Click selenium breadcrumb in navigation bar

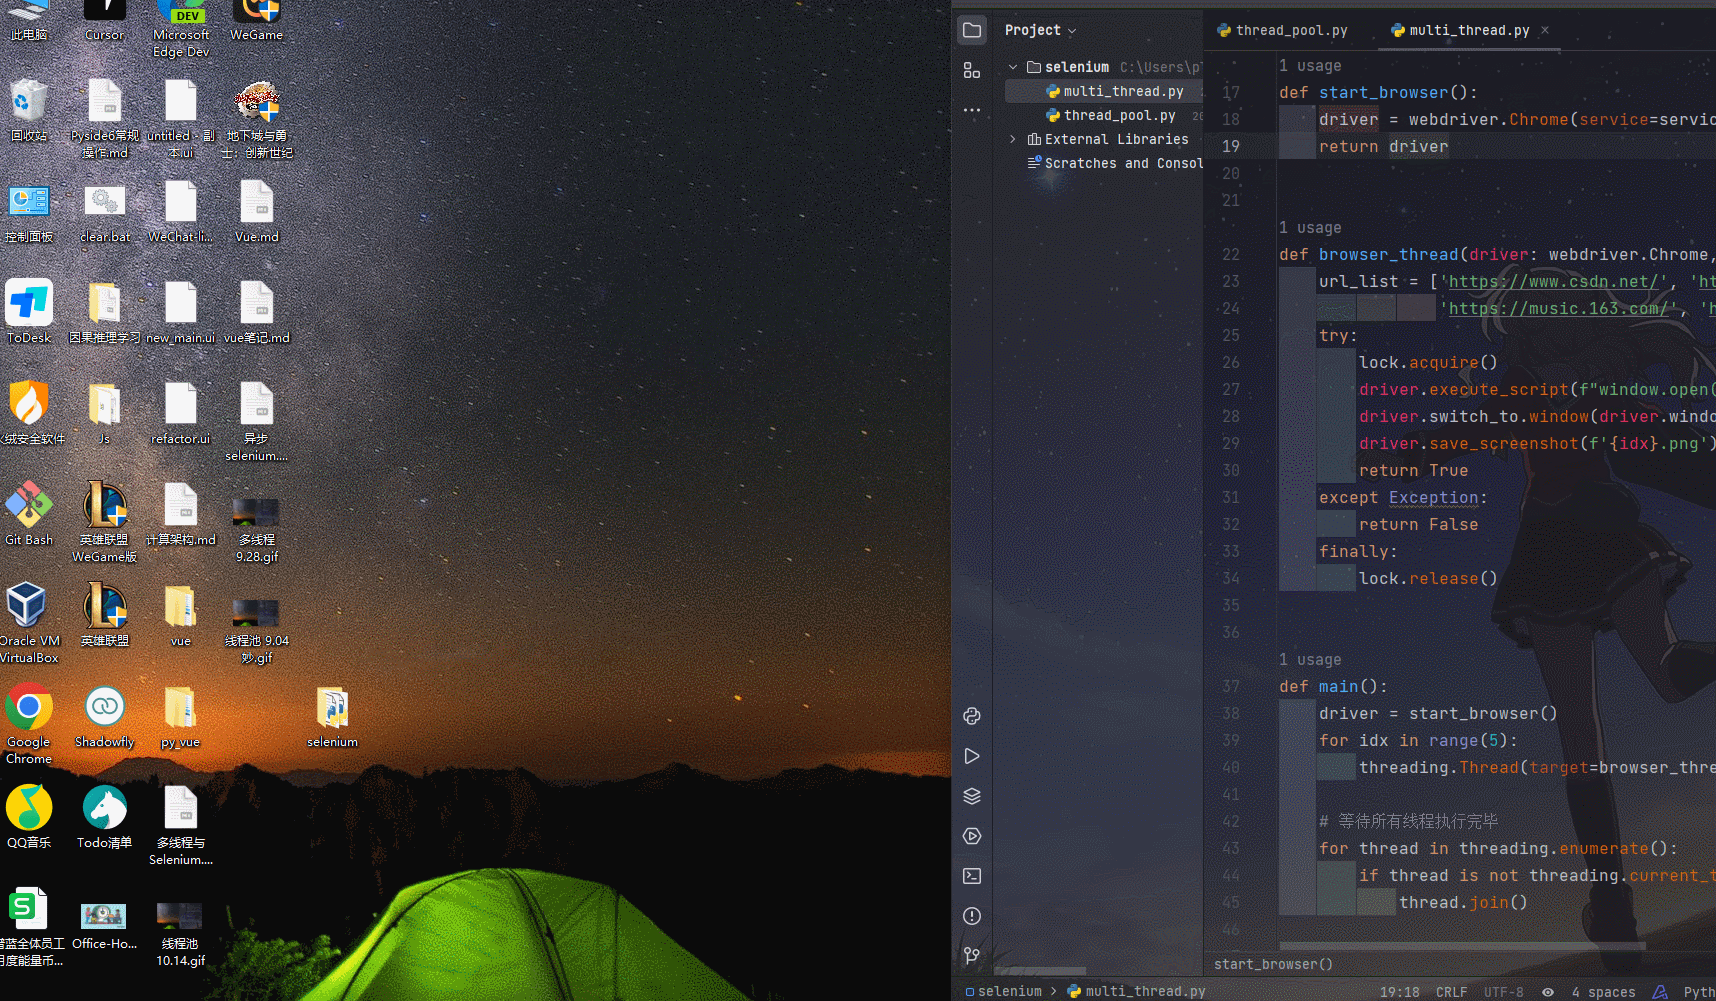point(1004,992)
